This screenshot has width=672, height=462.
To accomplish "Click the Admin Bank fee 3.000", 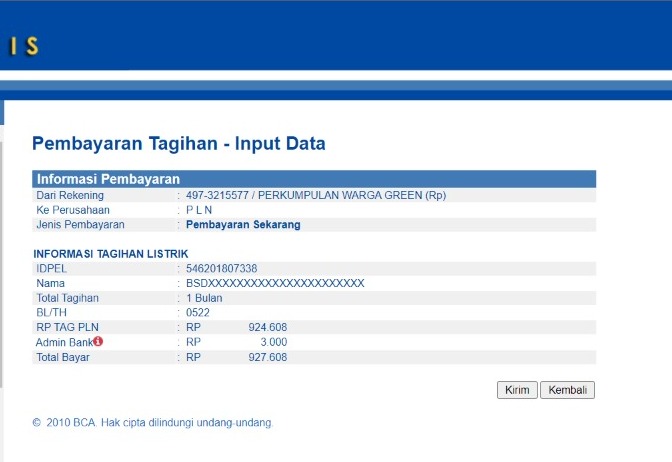I will click(274, 343).
